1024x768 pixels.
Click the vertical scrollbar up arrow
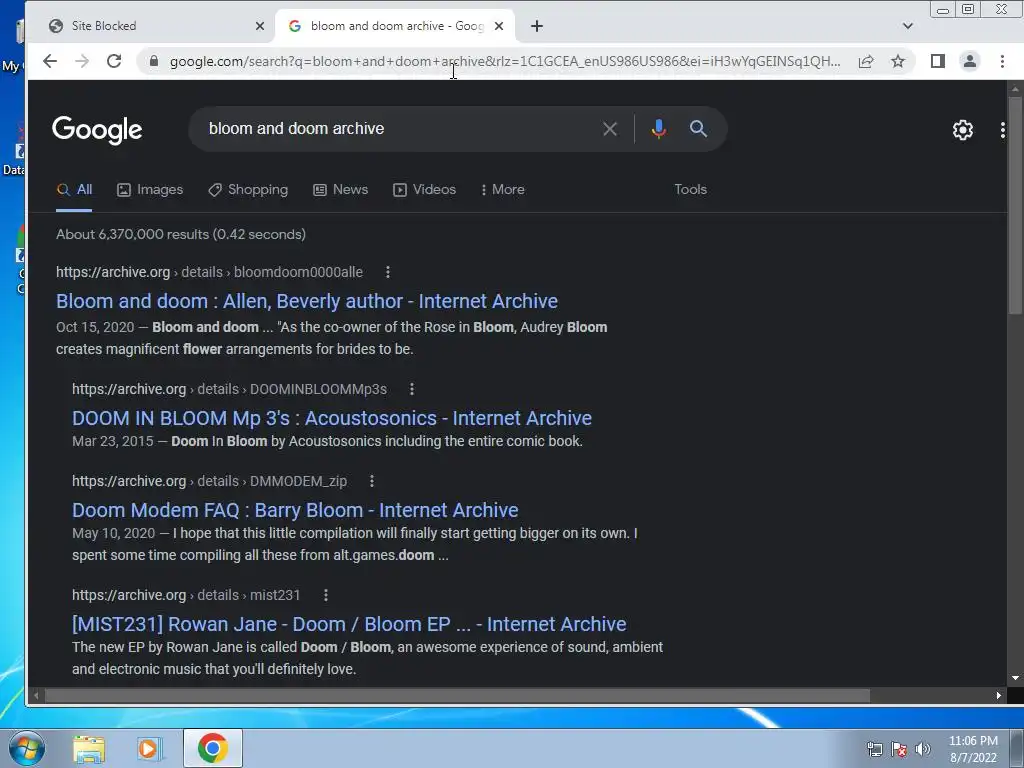click(1015, 88)
